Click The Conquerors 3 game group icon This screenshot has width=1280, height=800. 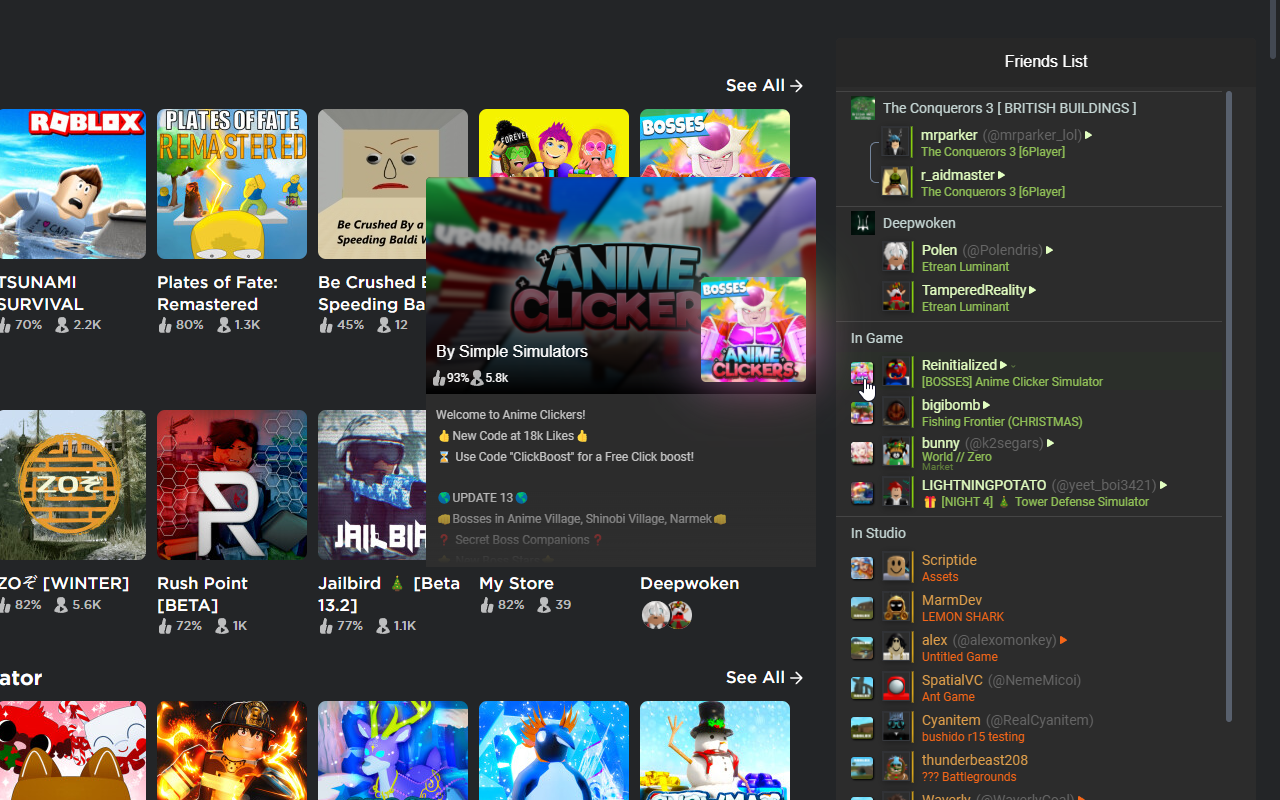tap(863, 108)
